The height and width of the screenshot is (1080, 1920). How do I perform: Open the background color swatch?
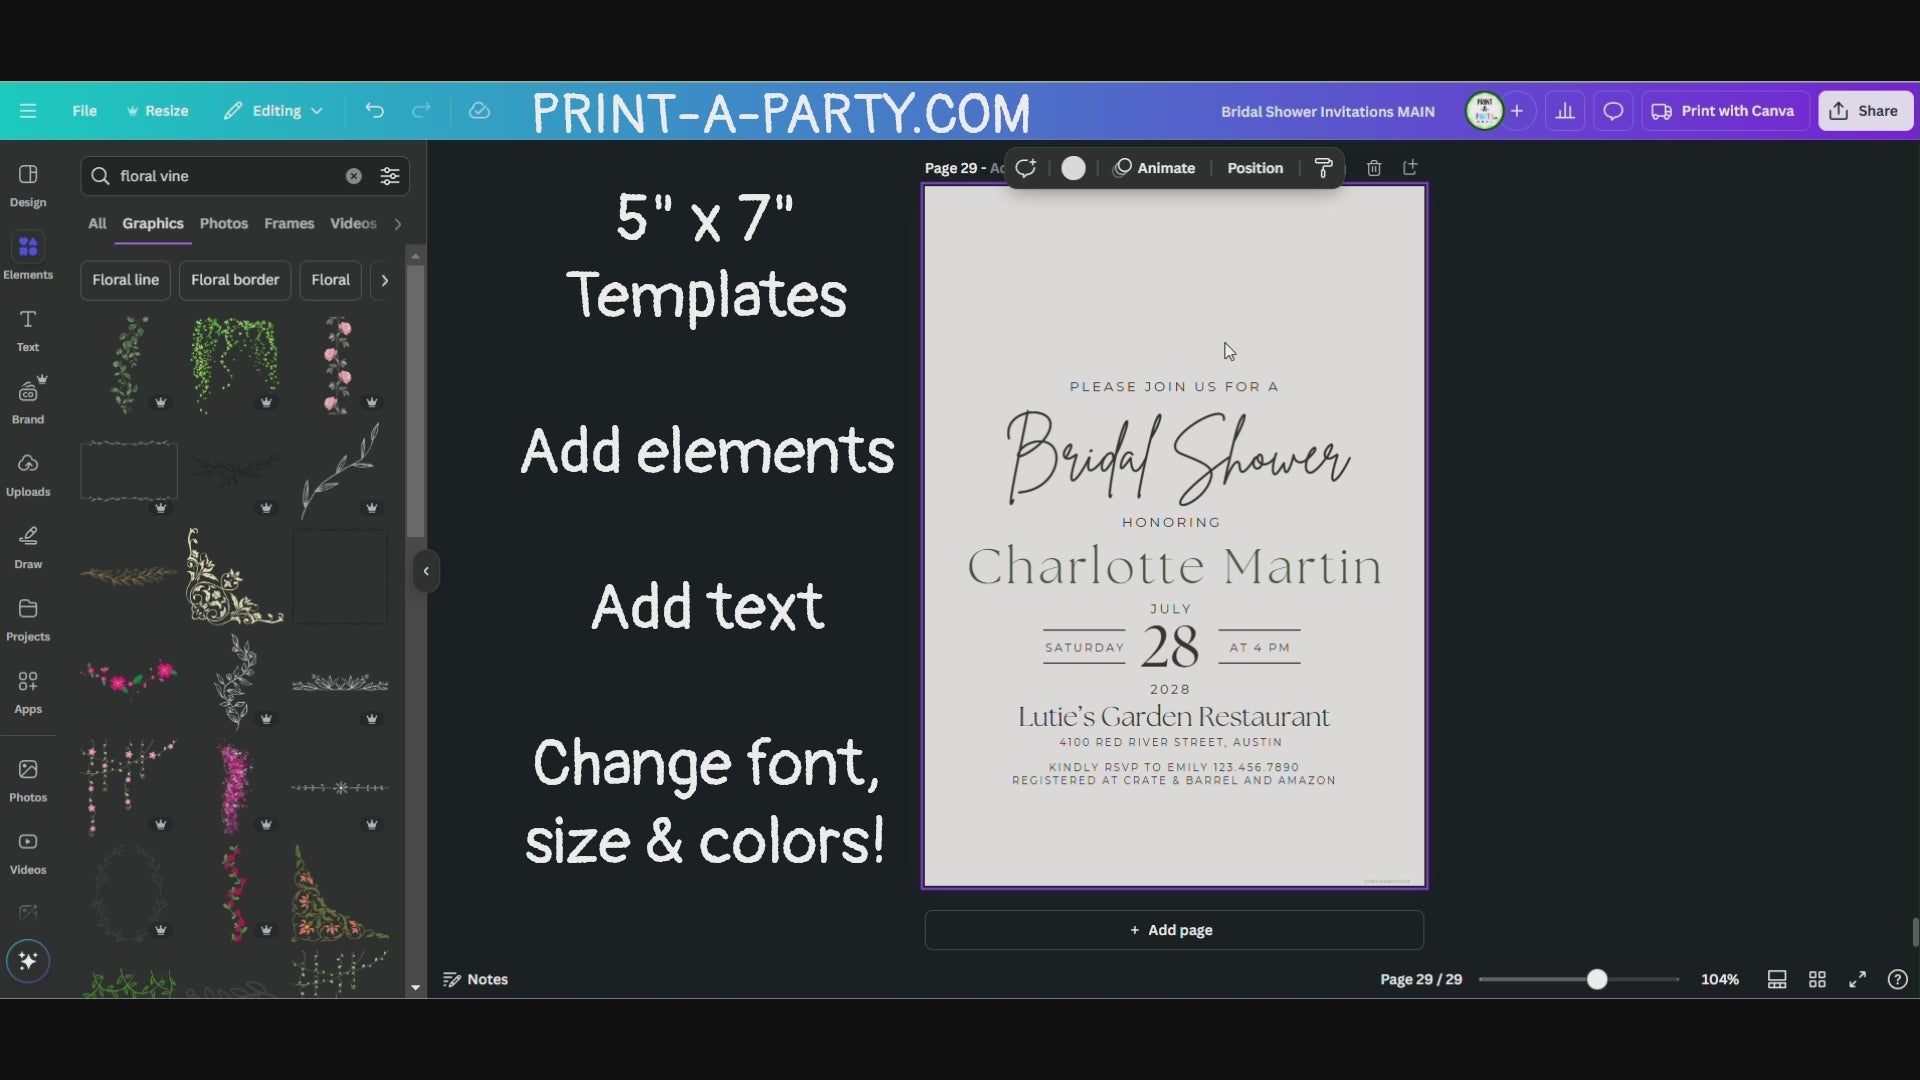click(x=1073, y=168)
